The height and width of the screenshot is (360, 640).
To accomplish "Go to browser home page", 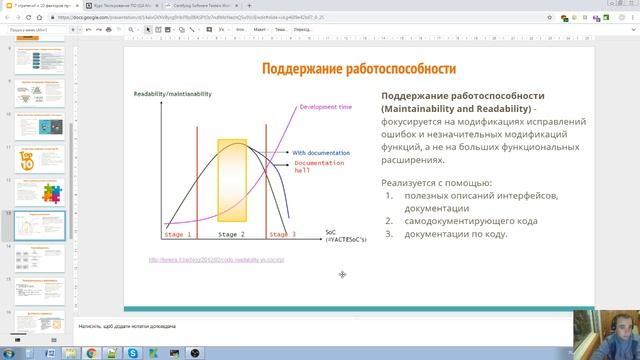I will pos(39,18).
